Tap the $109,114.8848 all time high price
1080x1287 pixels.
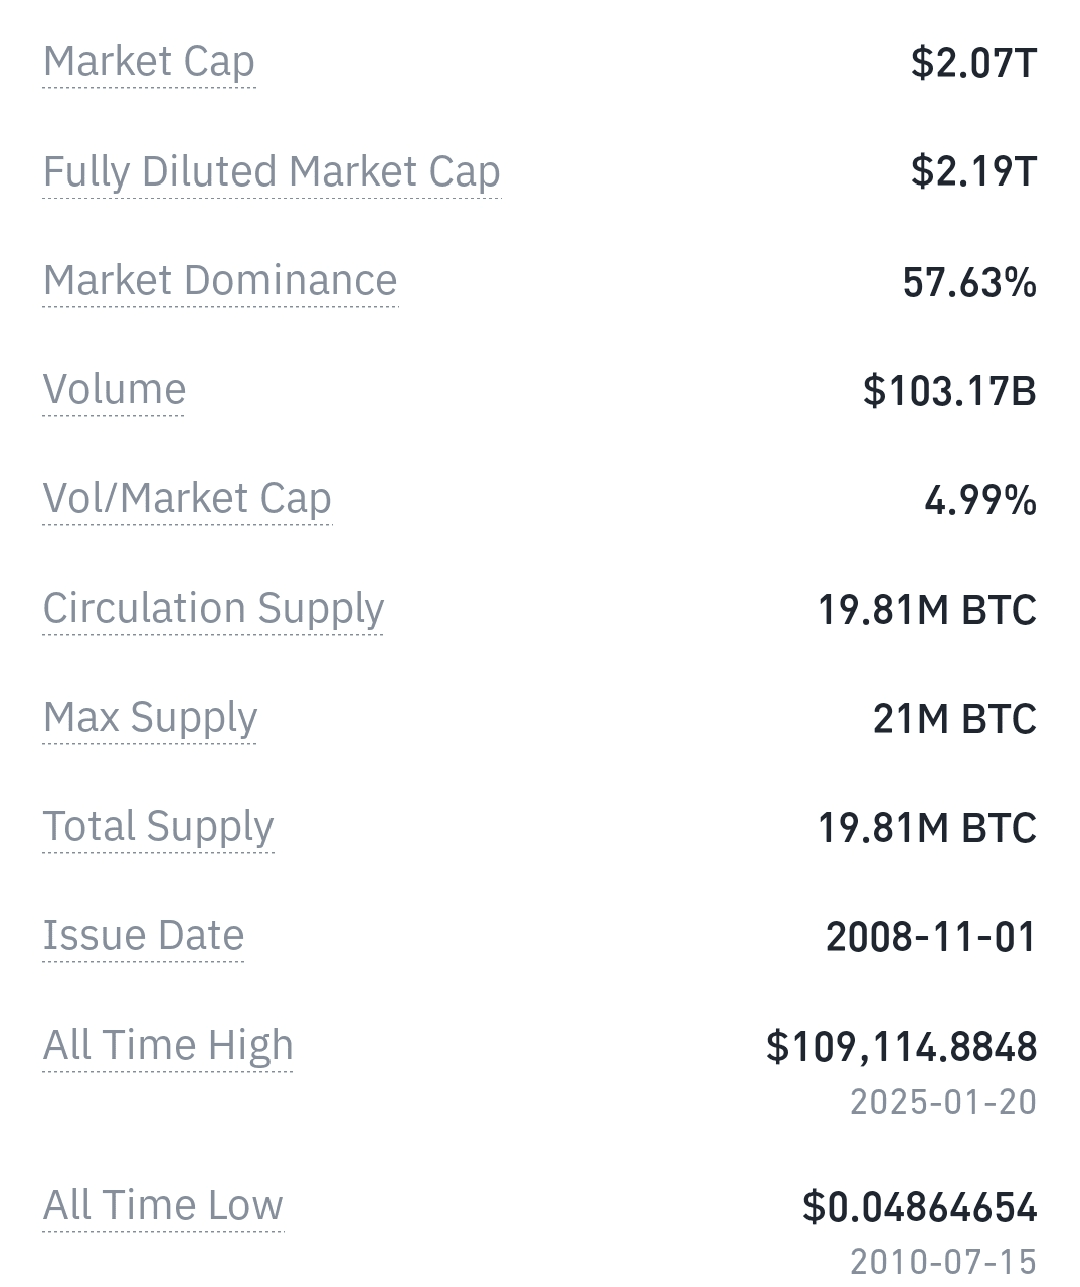[902, 1047]
